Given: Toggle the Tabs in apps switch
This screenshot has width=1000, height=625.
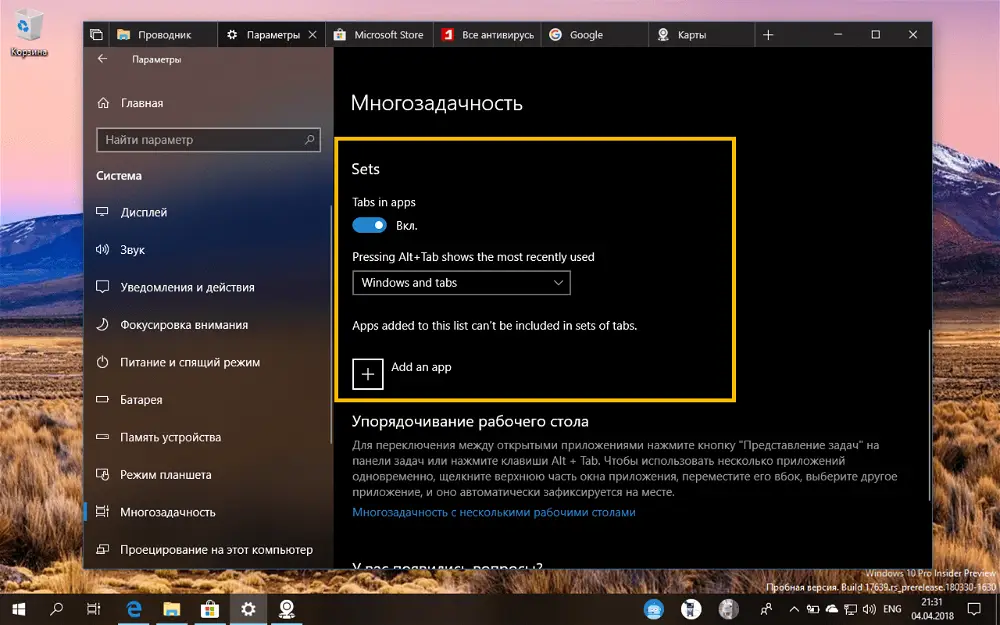Looking at the screenshot, I should click(369, 225).
